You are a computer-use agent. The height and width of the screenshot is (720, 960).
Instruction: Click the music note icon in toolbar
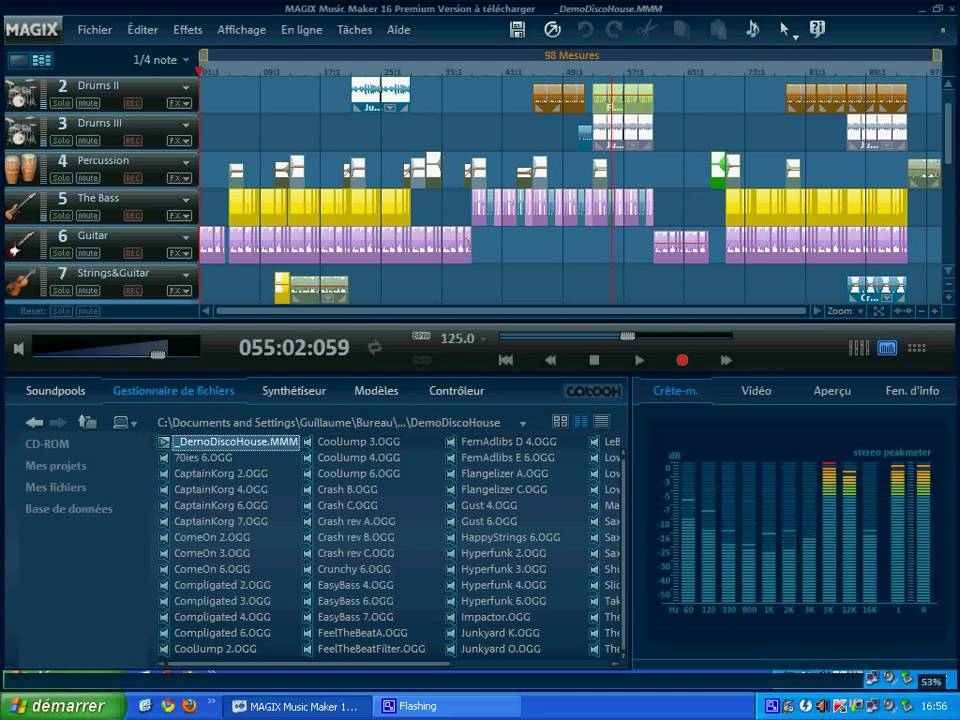(753, 29)
